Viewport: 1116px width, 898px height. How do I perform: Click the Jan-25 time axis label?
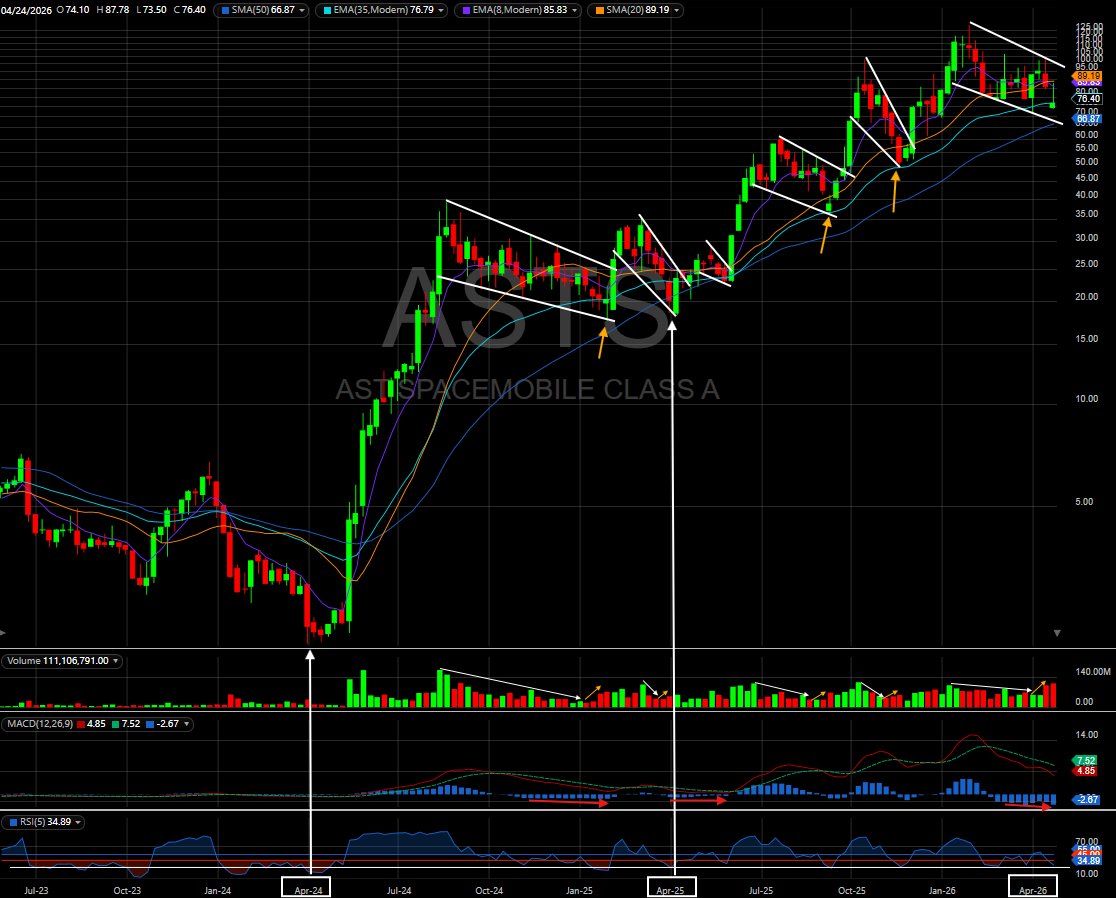click(579, 890)
